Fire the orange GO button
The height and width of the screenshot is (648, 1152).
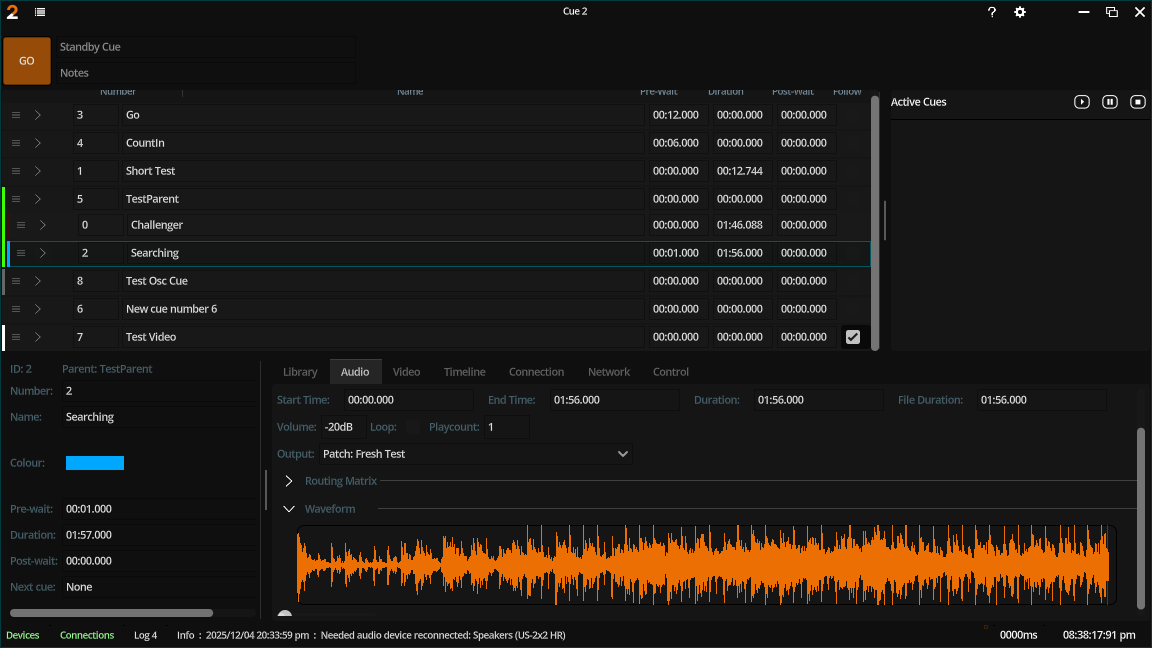27,61
